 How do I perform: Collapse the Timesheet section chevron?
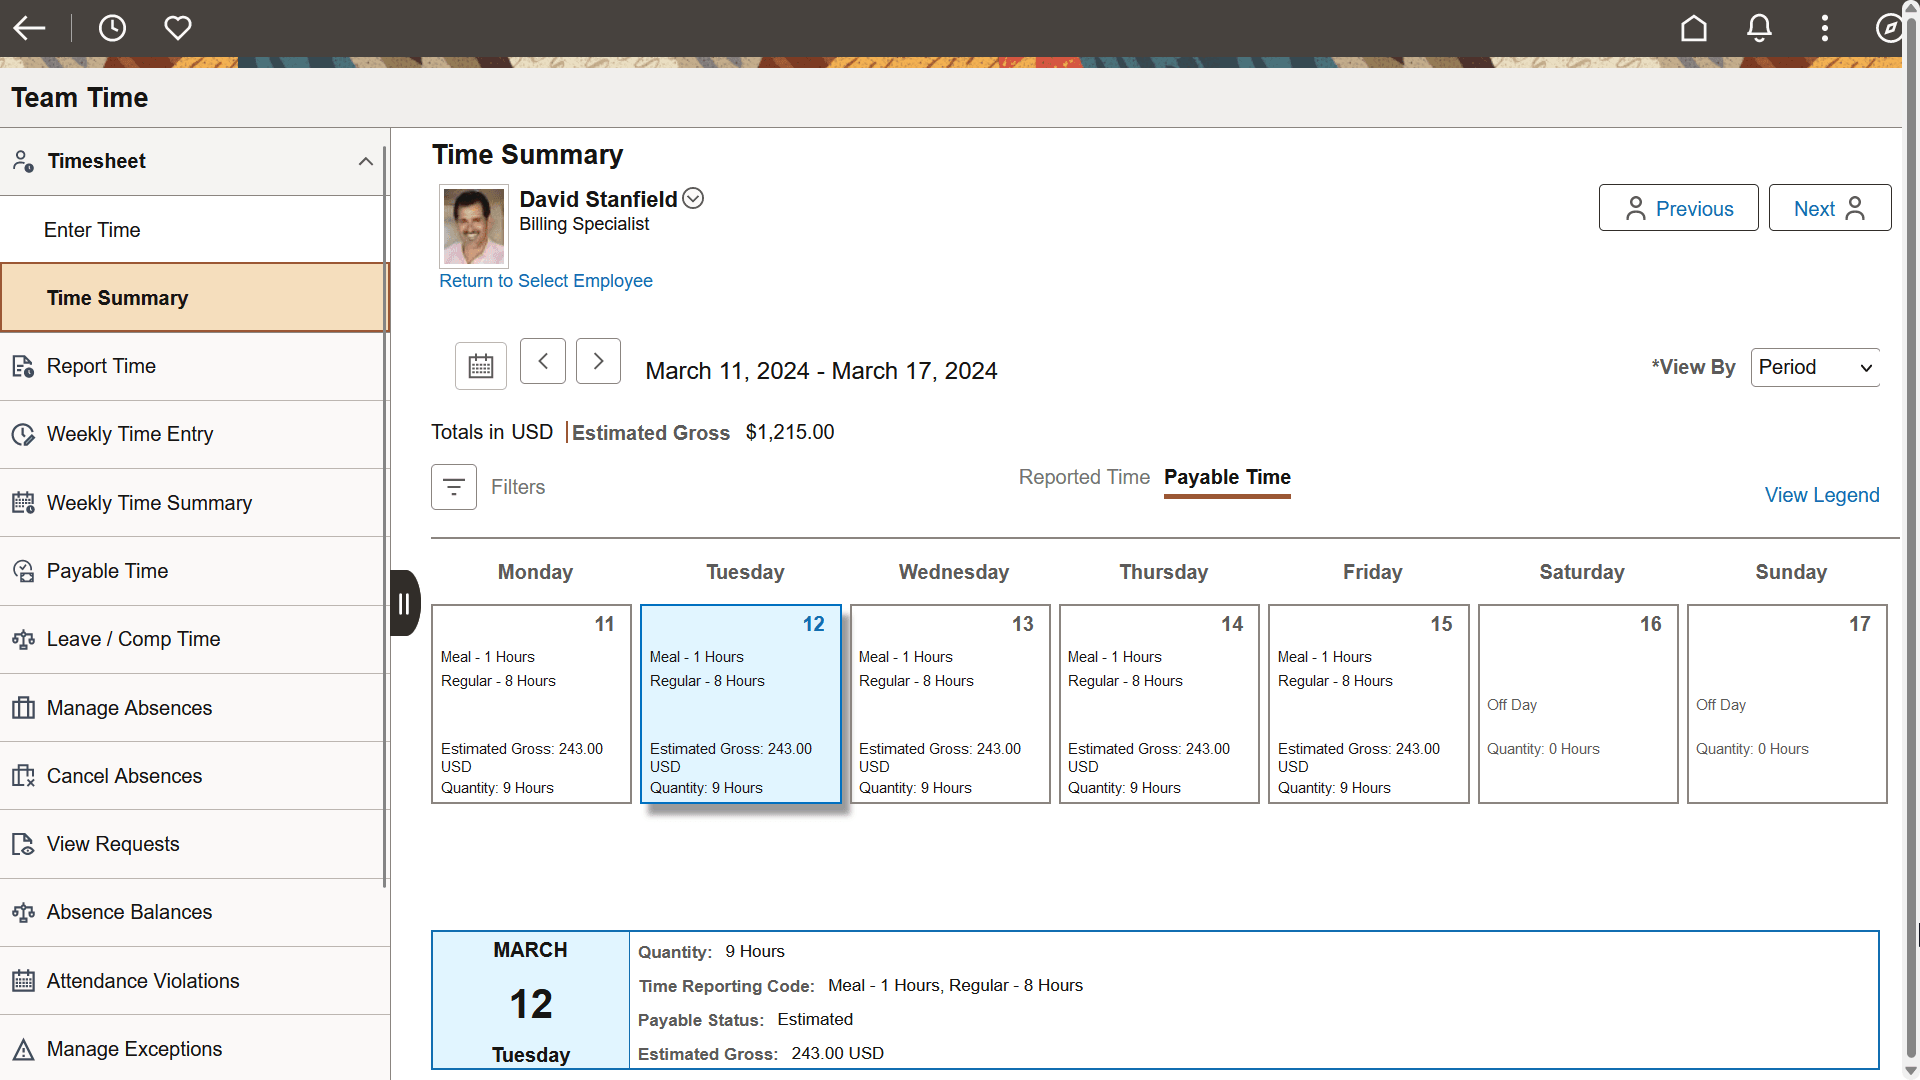(365, 161)
